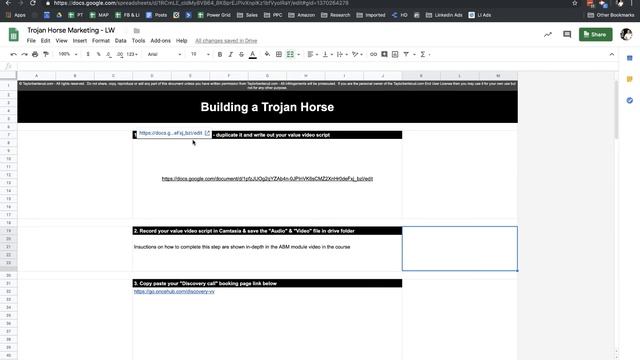Screen dimensions: 640x360
Task: Open horizontal align dropdown
Action: click(313, 54)
